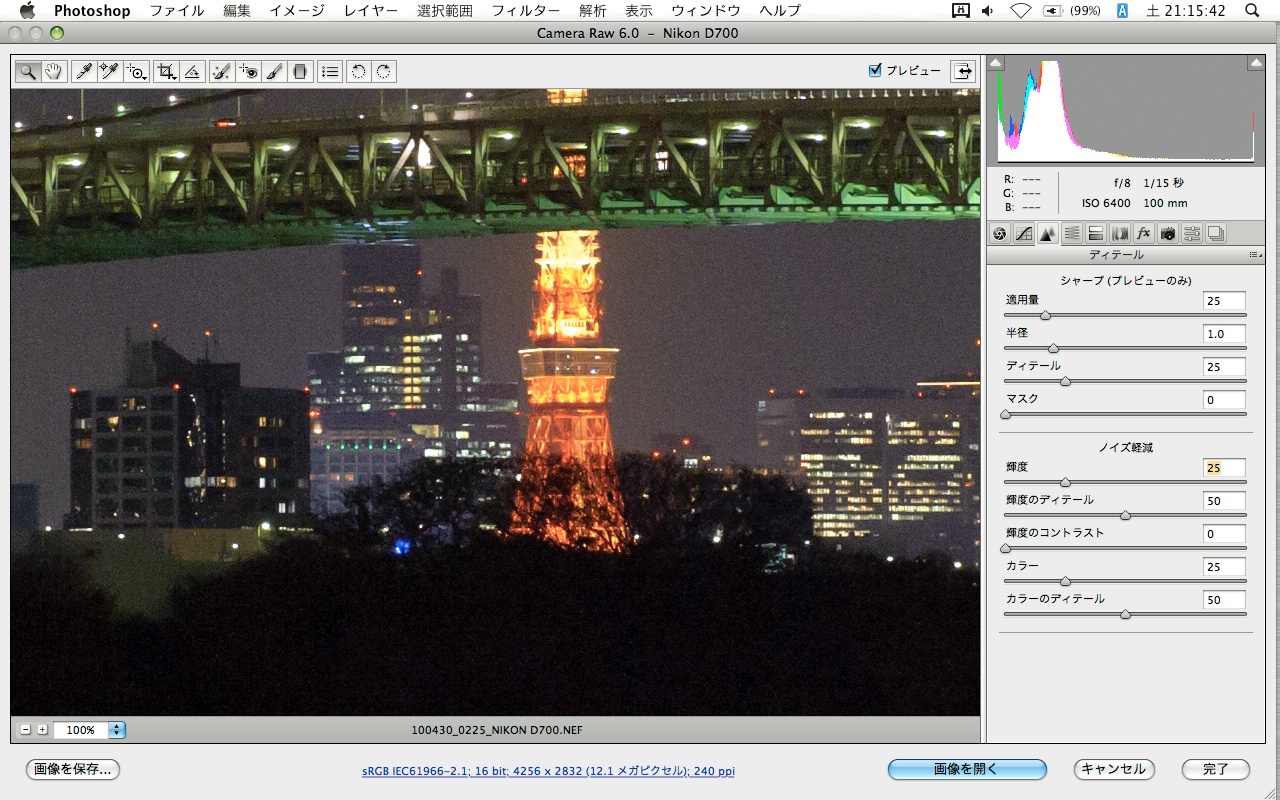This screenshot has height=800, width=1280.
Task: Open the sRGB workflow options link
Action: click(546, 771)
